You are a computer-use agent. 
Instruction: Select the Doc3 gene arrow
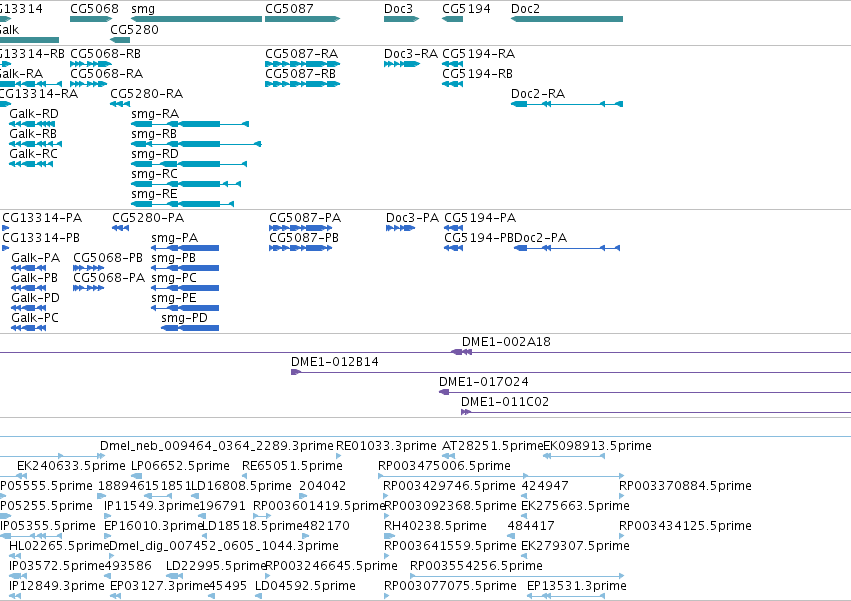pyautogui.click(x=402, y=19)
